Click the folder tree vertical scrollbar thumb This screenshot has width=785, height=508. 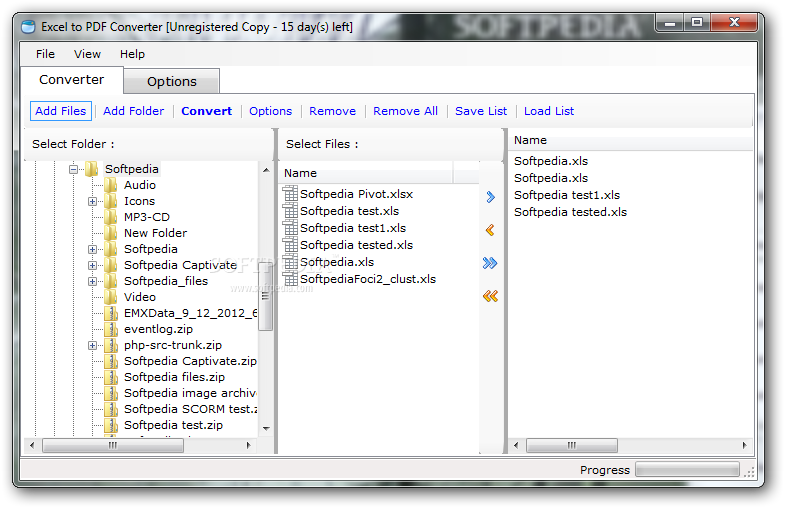[x=265, y=296]
